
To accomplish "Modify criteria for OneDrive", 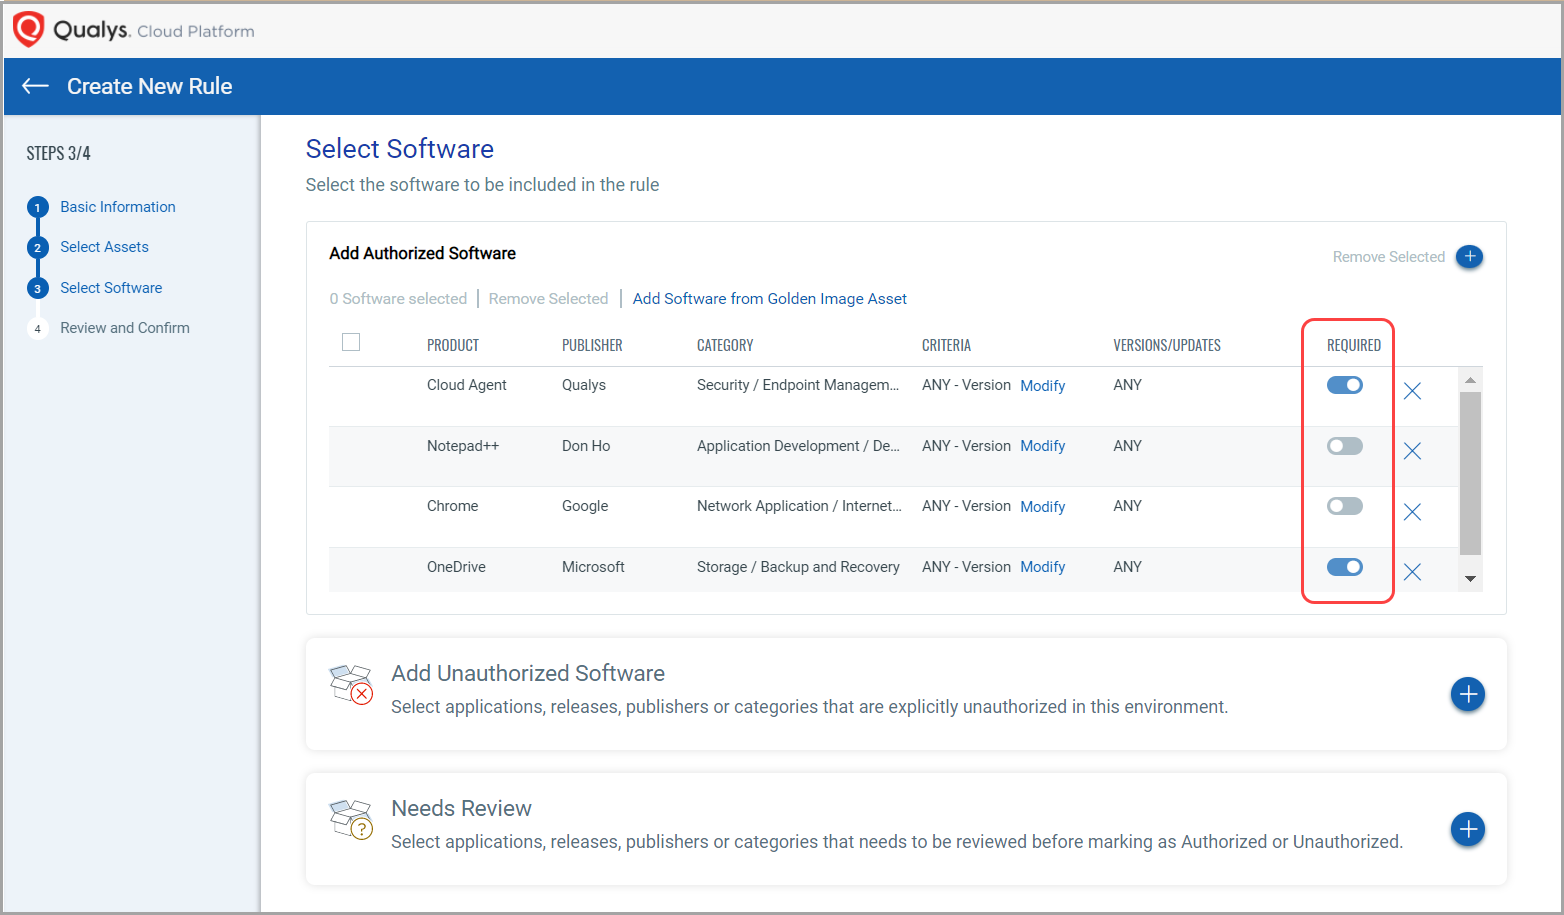I will point(1043,567).
